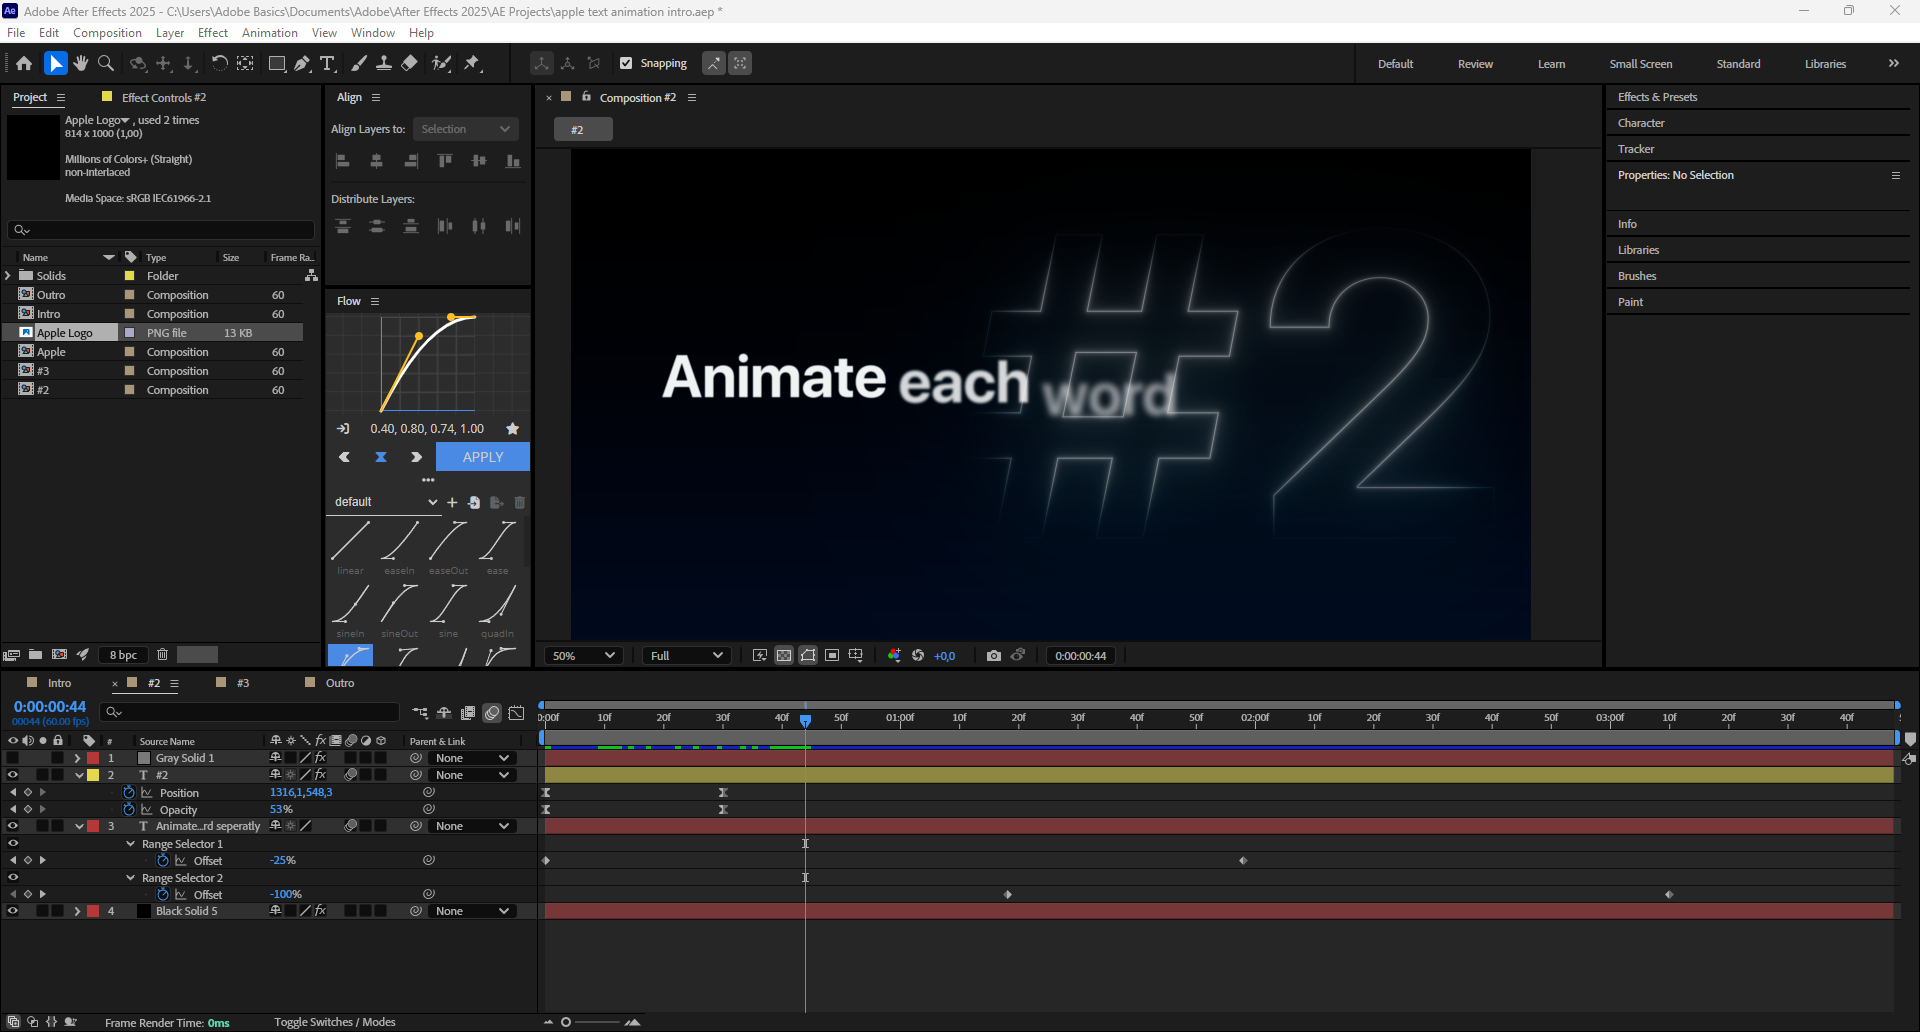Viewport: 1920px width, 1032px height.
Task: Select the Horizontal Type tool
Action: point(327,63)
